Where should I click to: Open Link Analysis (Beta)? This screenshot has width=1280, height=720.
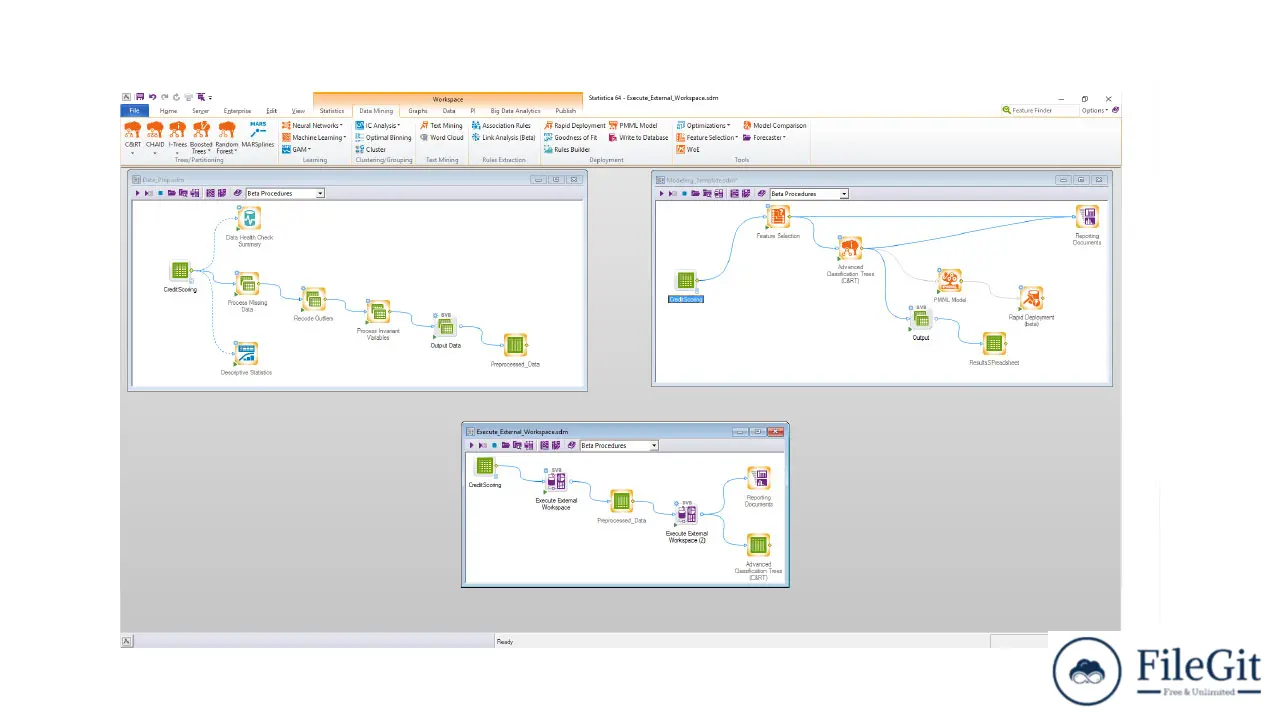coord(503,137)
